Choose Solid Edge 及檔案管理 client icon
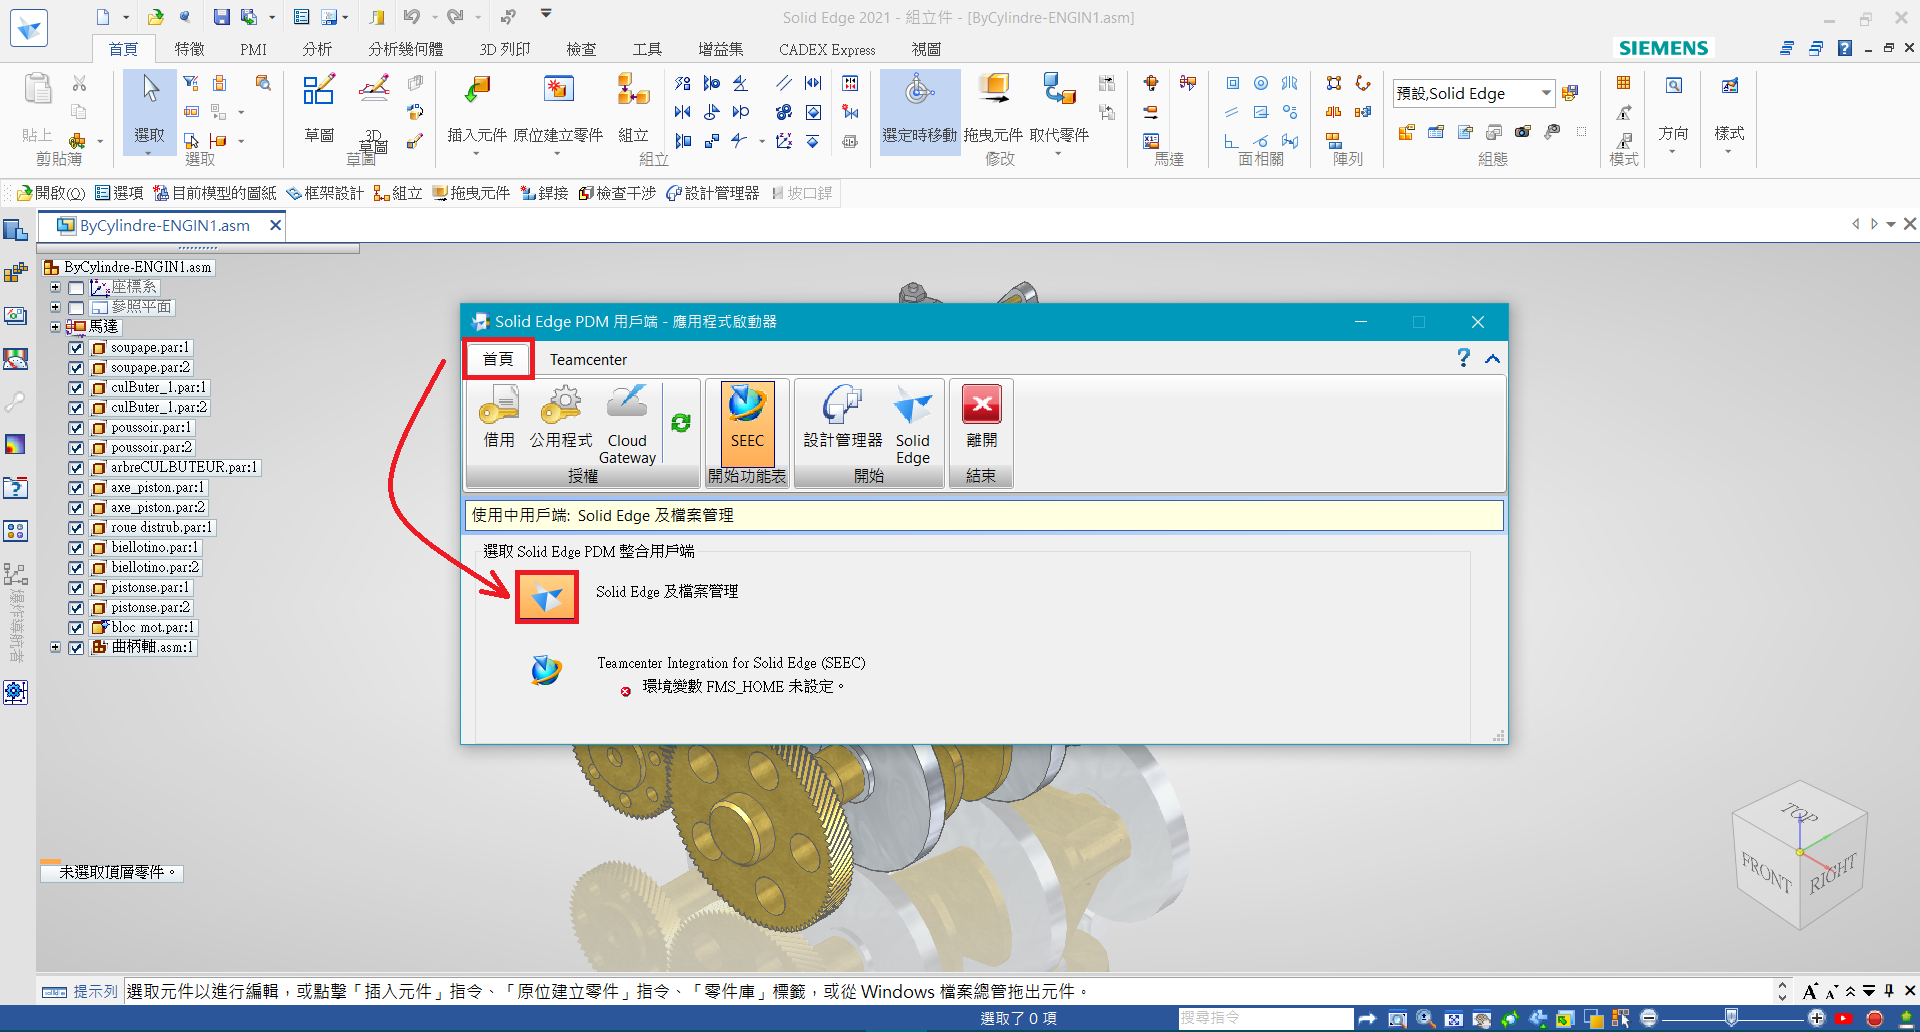This screenshot has height=1032, width=1920. click(x=546, y=597)
